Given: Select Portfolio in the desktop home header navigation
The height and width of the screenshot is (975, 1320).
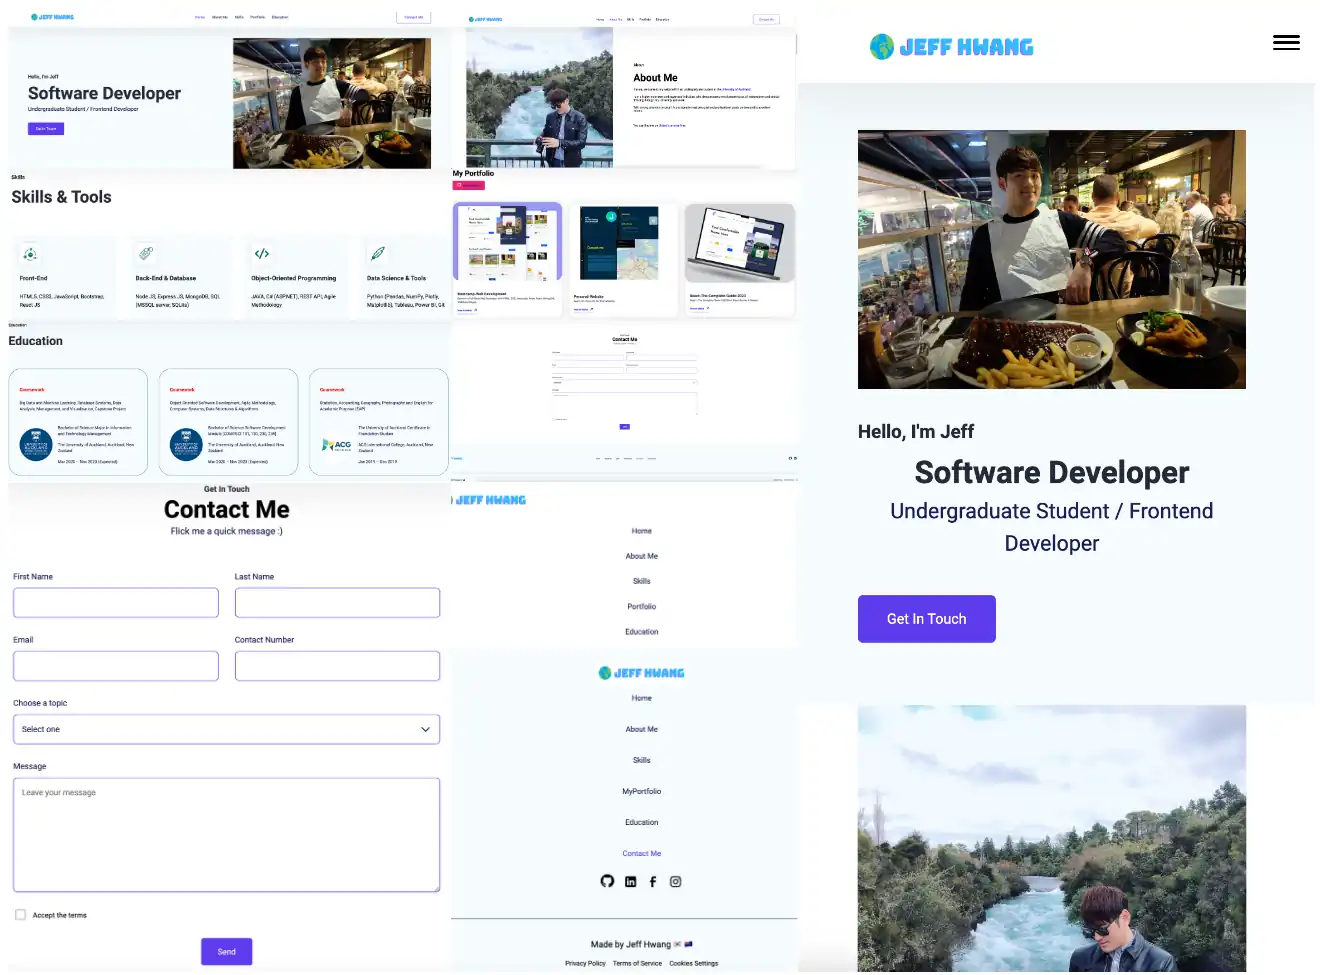Looking at the screenshot, I should [258, 17].
